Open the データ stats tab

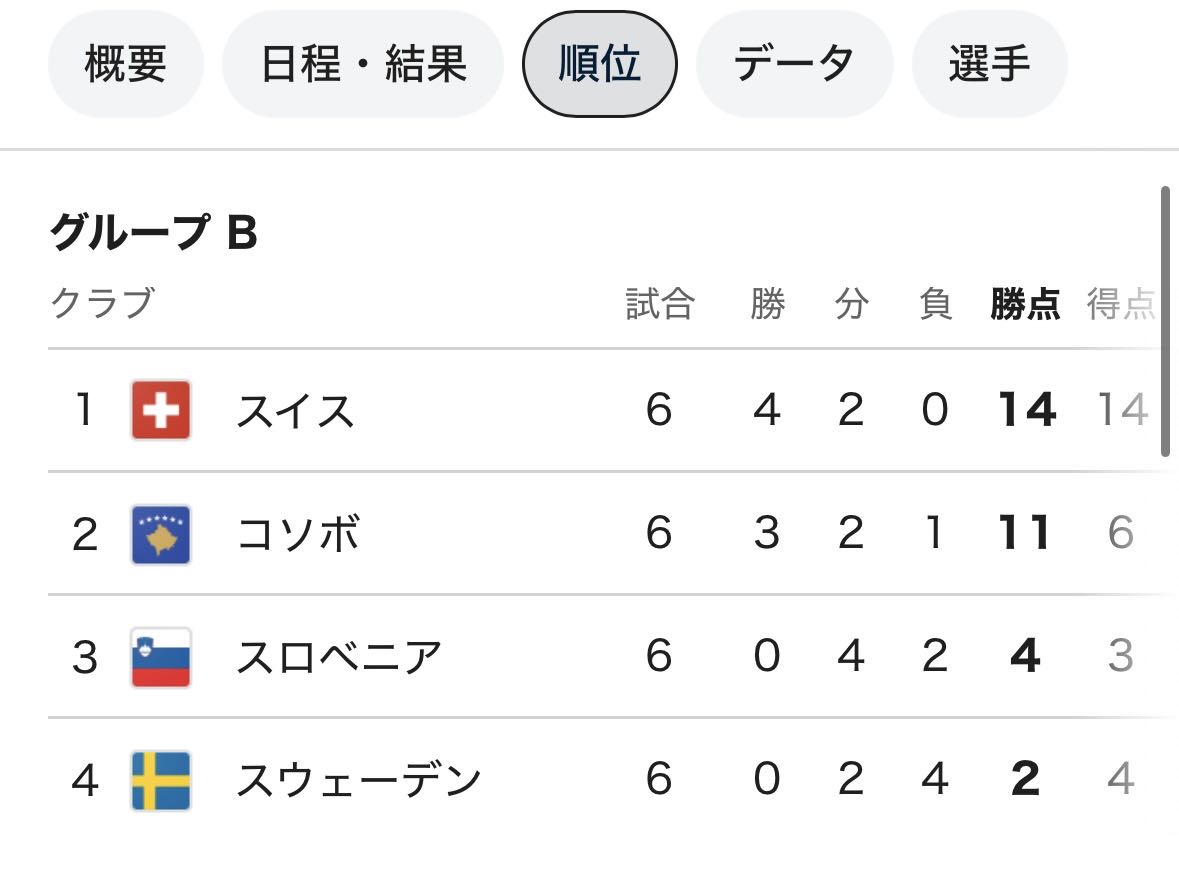794,65
